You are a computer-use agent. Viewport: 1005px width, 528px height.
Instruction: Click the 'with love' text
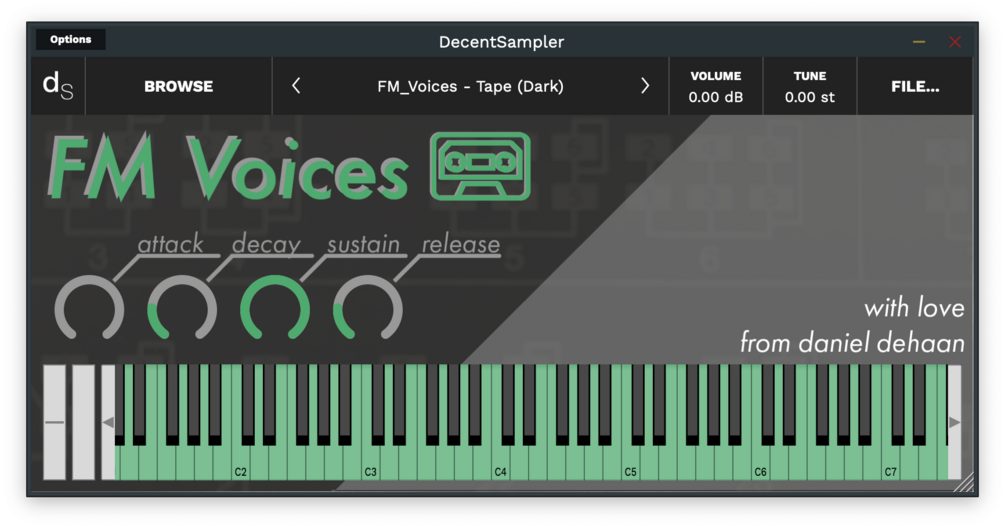(914, 308)
